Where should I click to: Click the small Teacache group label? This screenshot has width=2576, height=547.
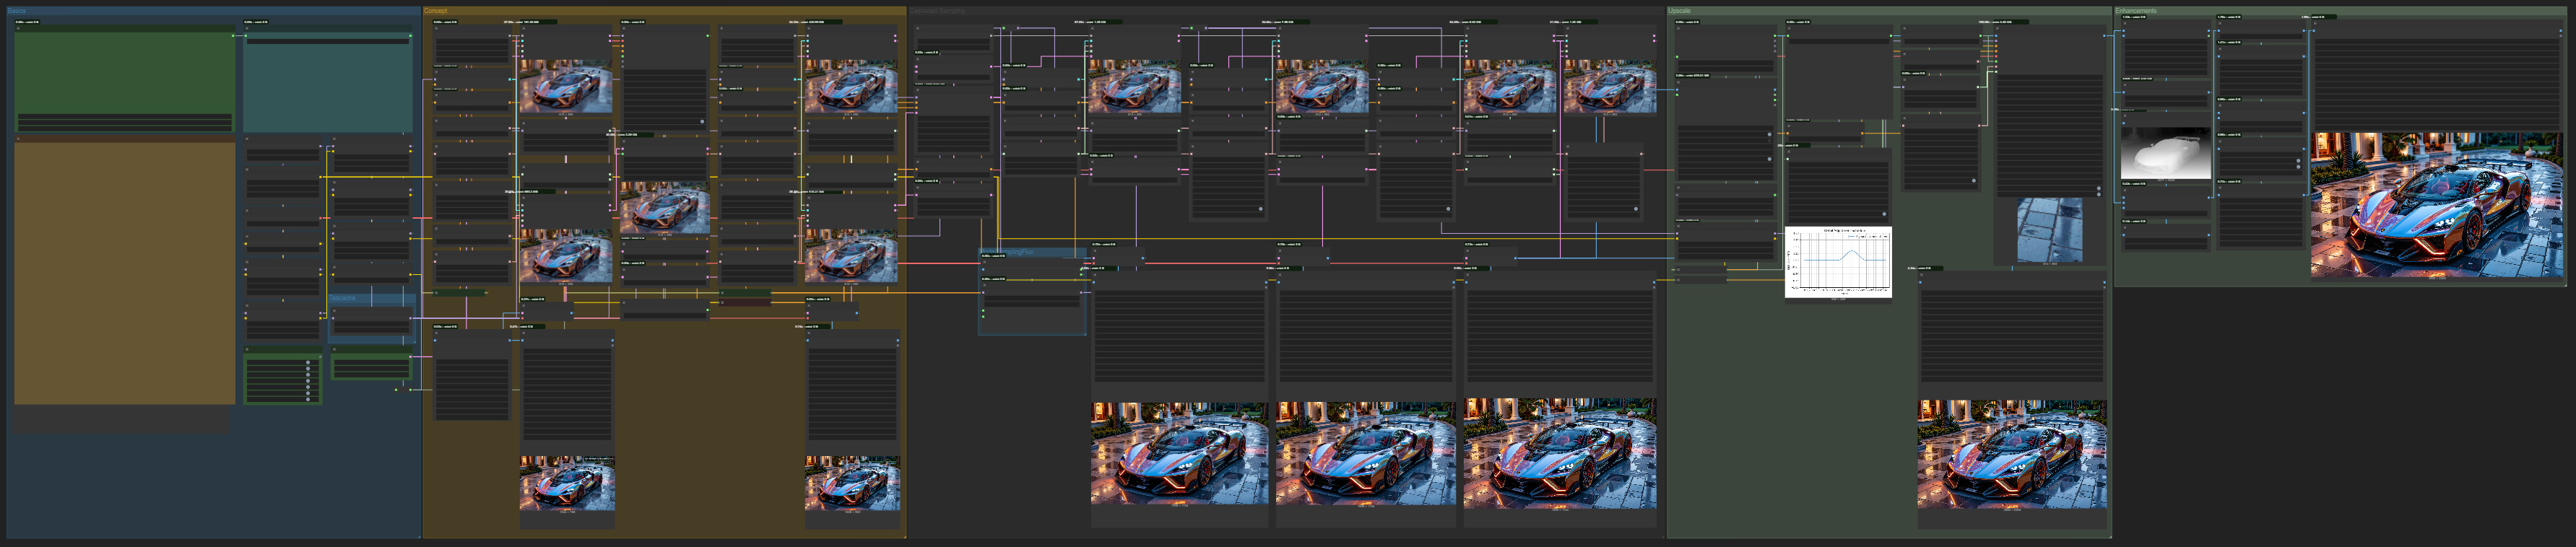pyautogui.click(x=342, y=298)
